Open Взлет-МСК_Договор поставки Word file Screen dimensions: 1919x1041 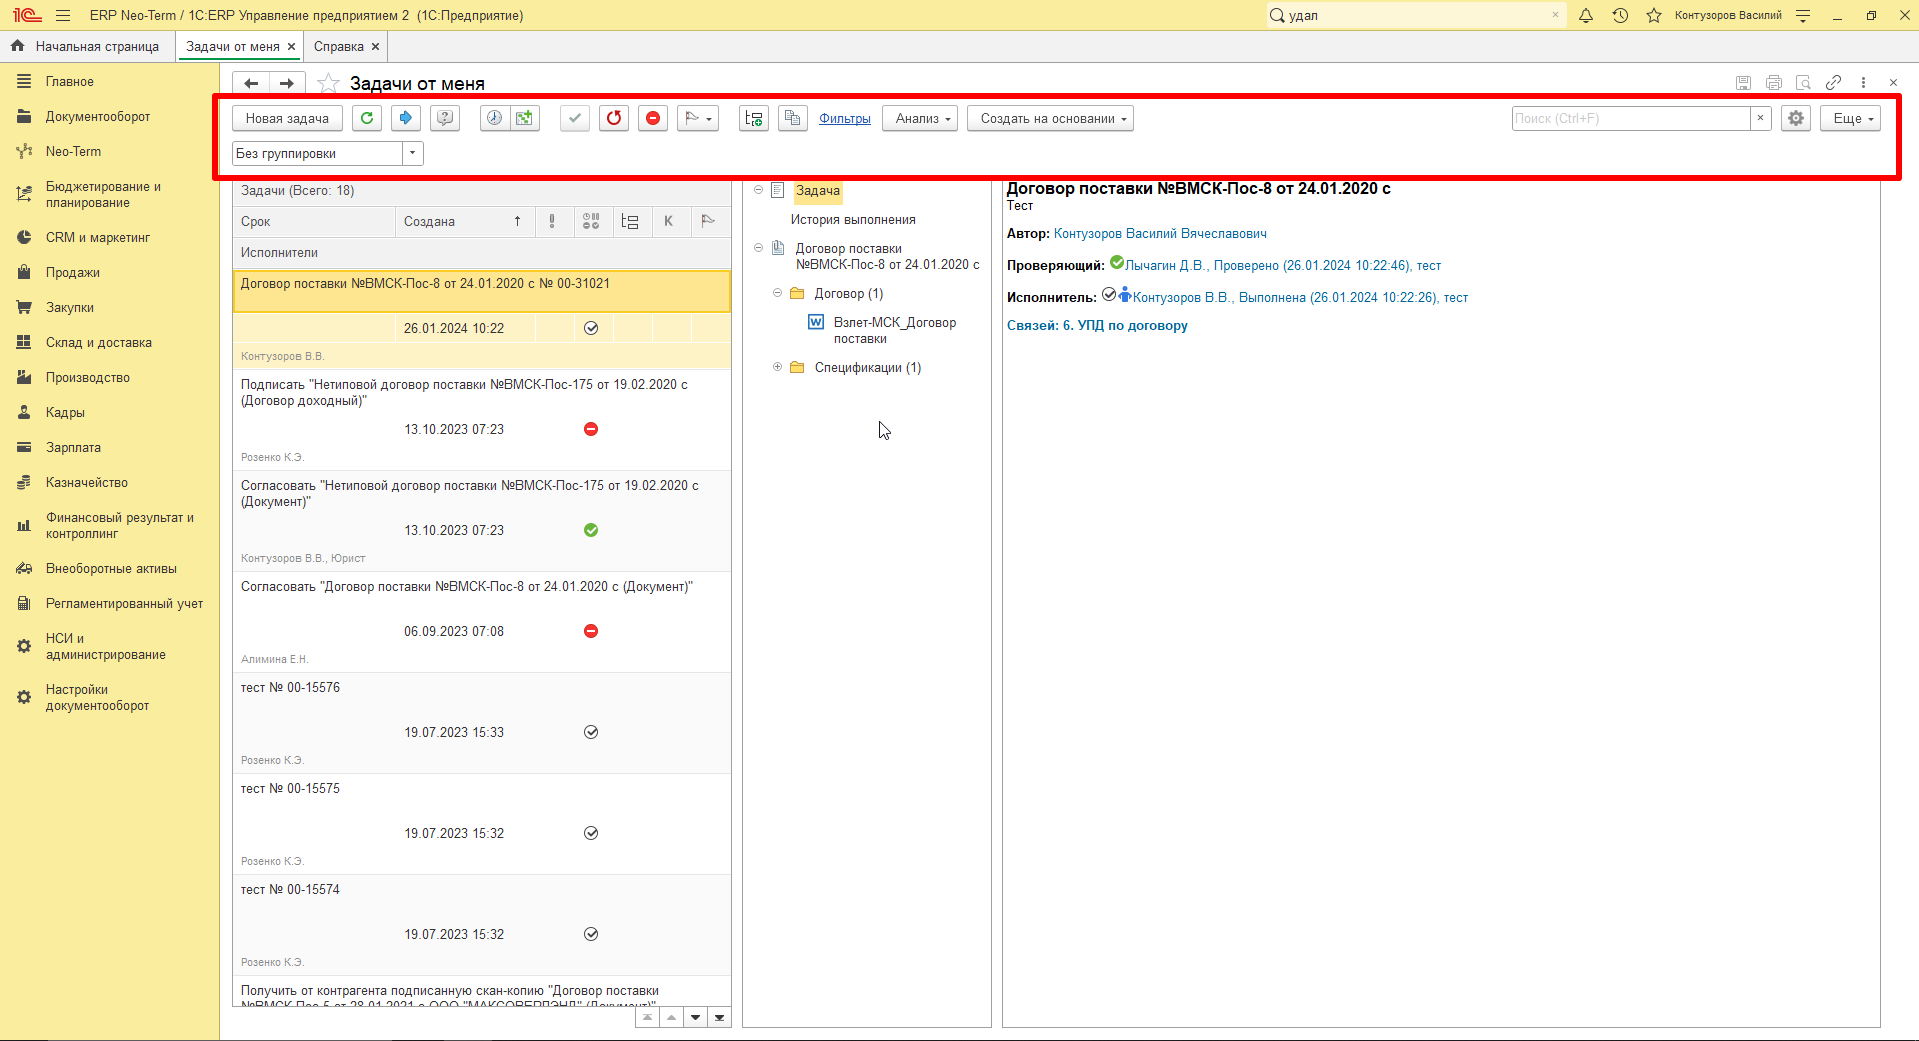tap(894, 330)
